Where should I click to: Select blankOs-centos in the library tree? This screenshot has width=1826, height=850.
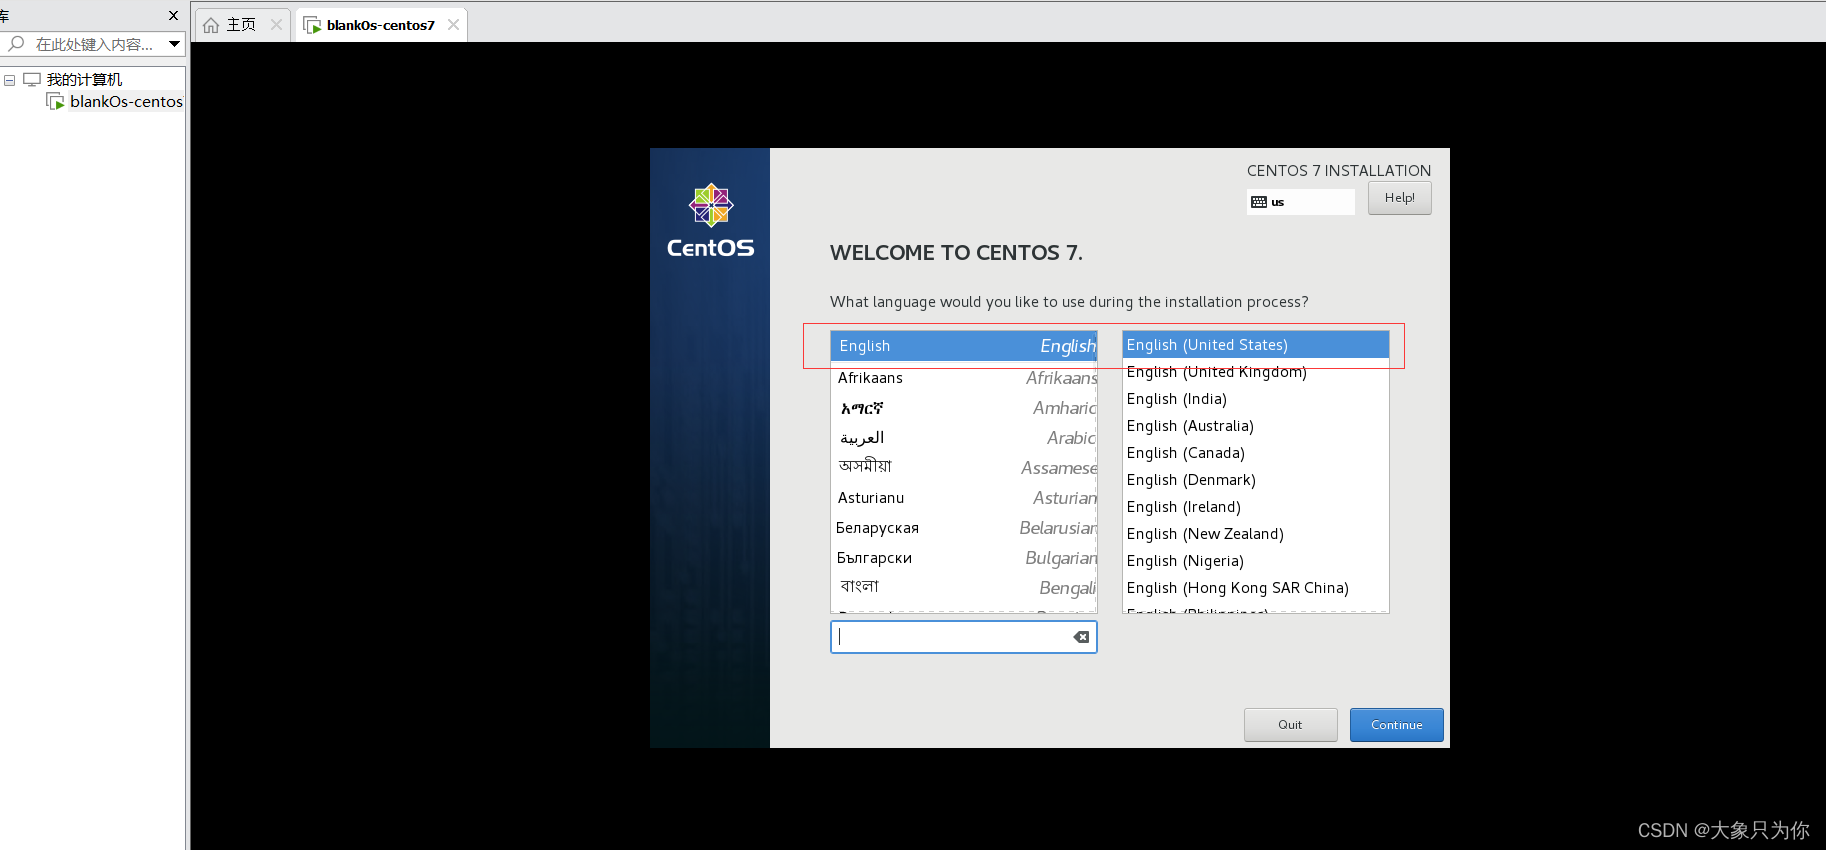(126, 101)
